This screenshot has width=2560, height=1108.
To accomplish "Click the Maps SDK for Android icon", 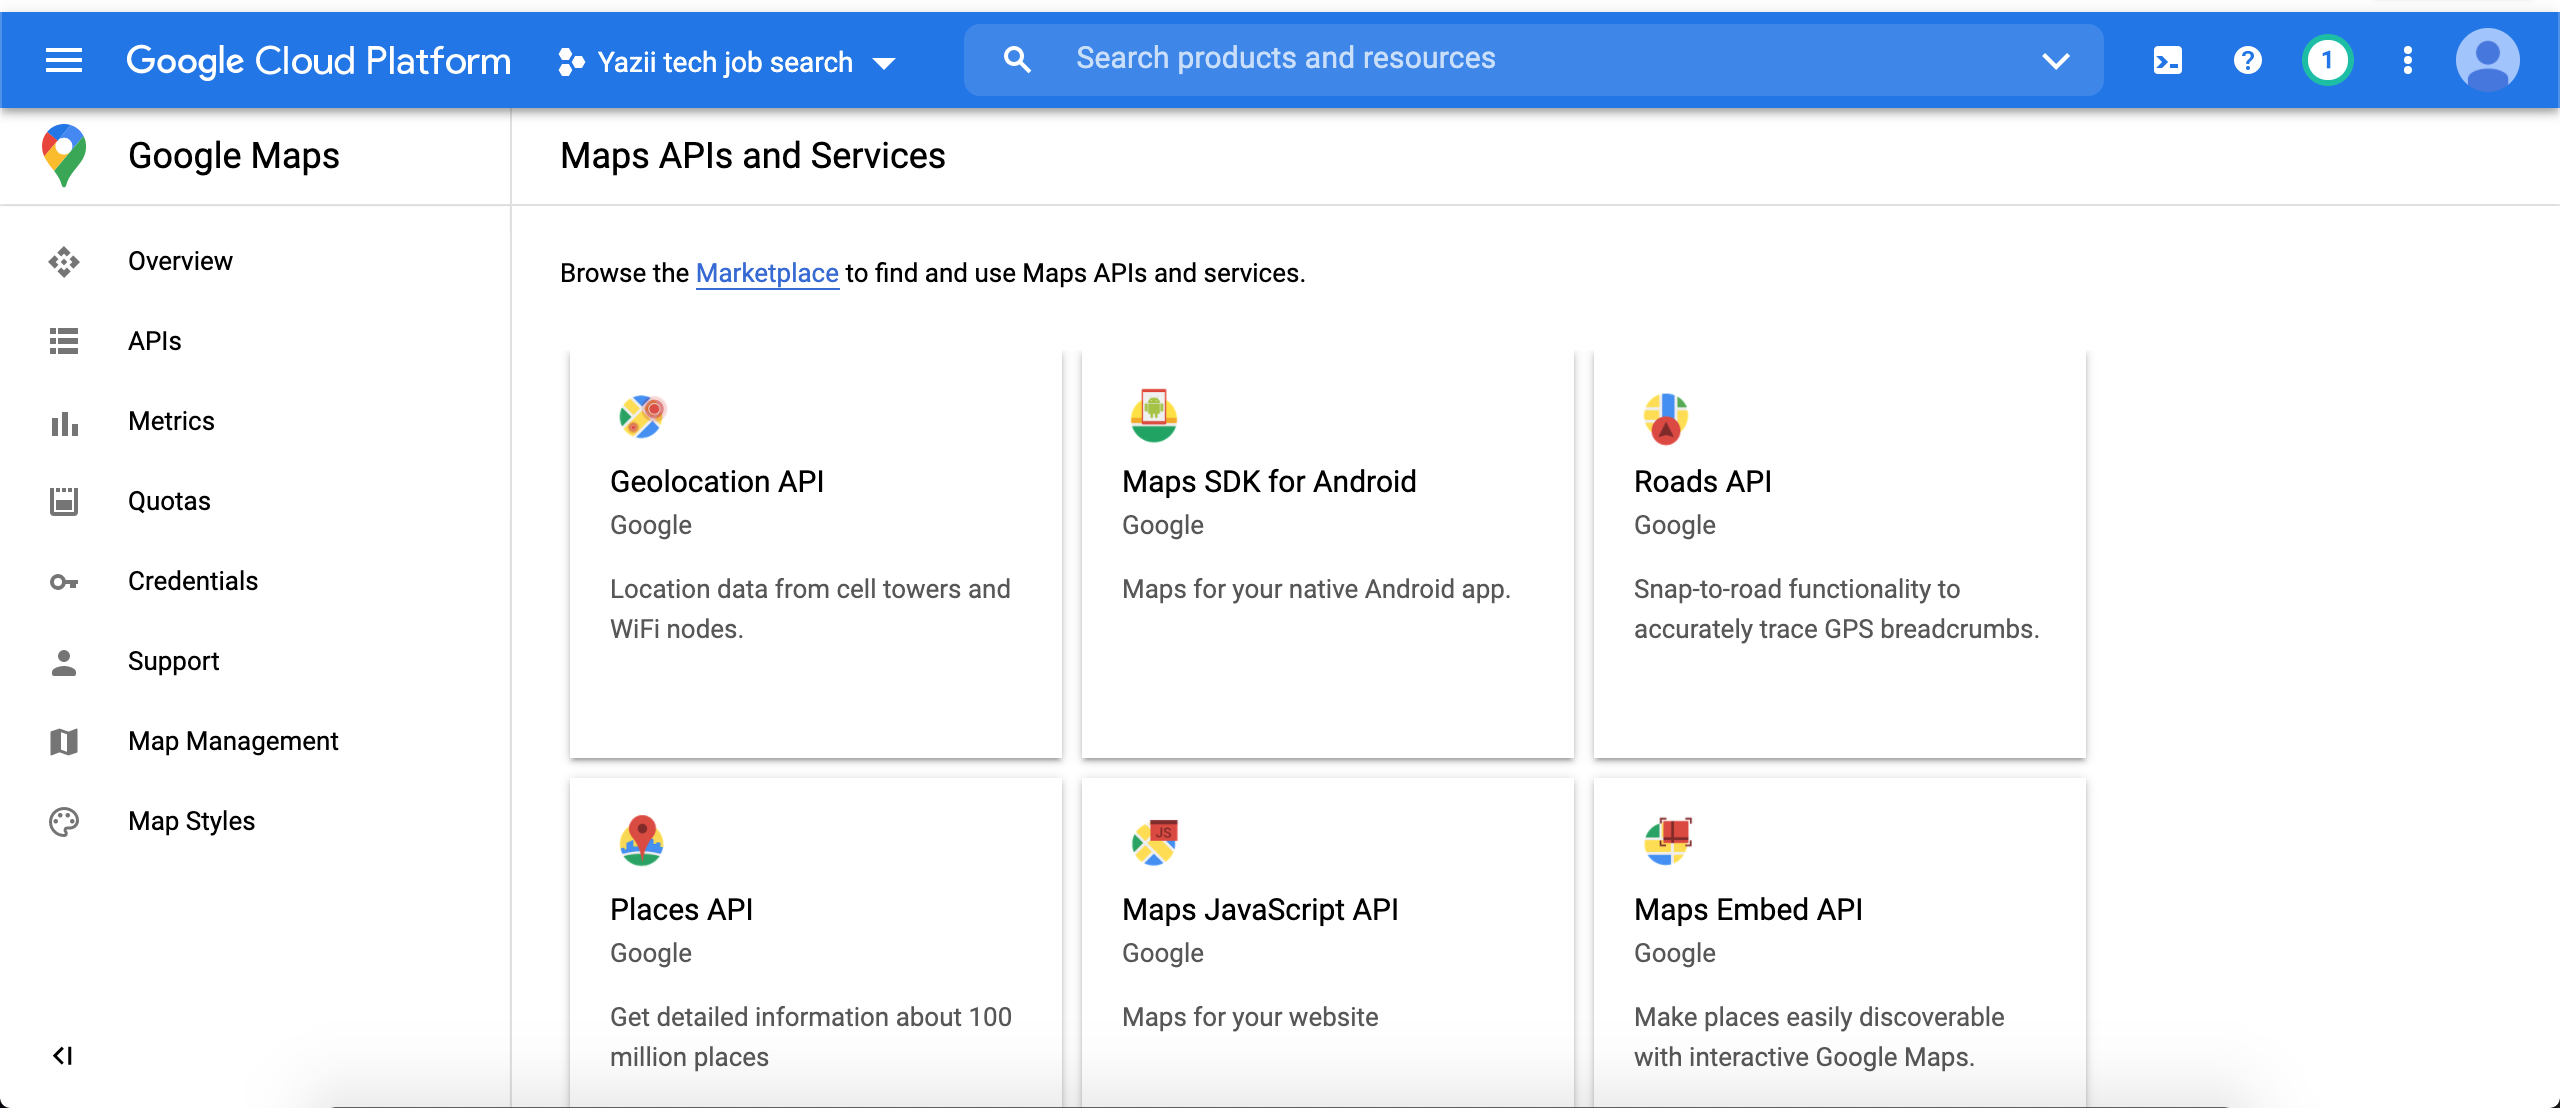I will (1153, 415).
